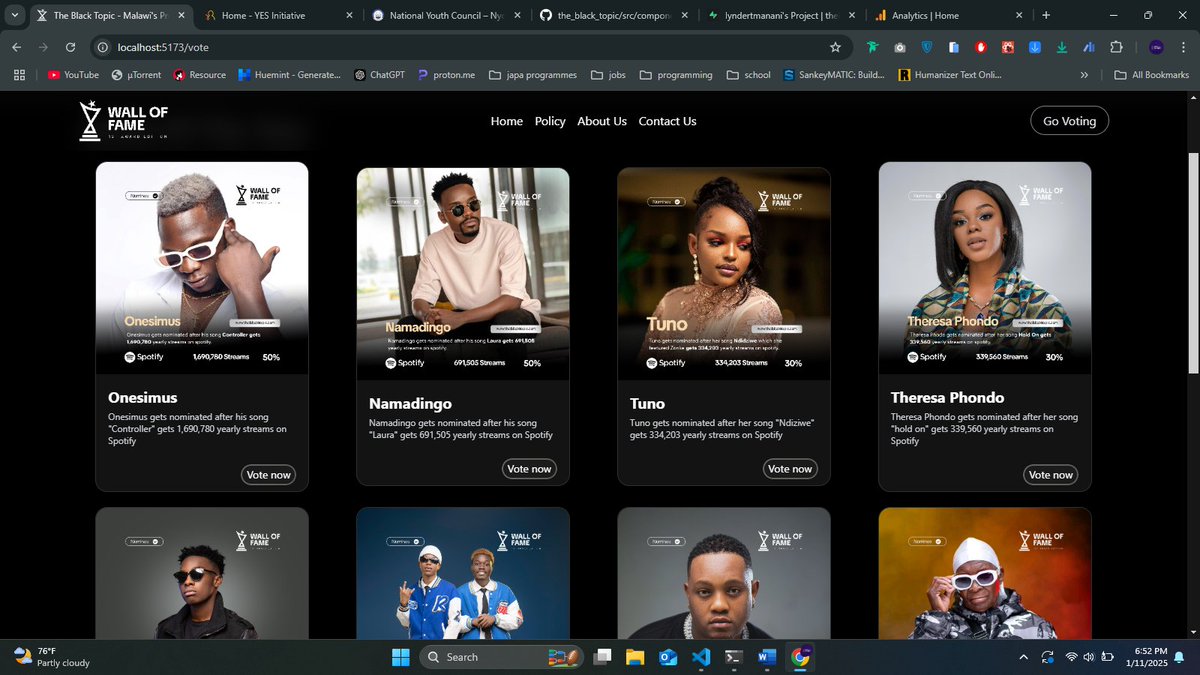Open the jobs bookmark folder
1200x675 pixels.
coord(608,74)
